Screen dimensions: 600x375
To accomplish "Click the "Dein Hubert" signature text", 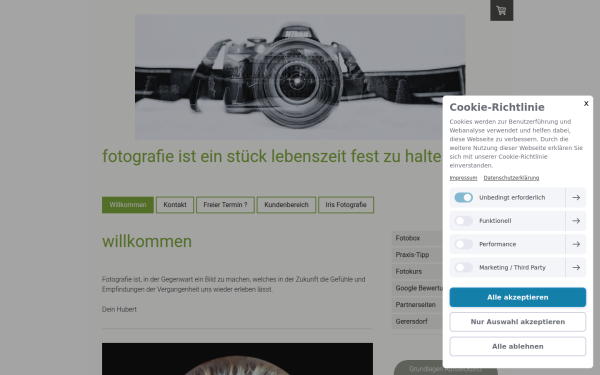I will click(x=119, y=309).
